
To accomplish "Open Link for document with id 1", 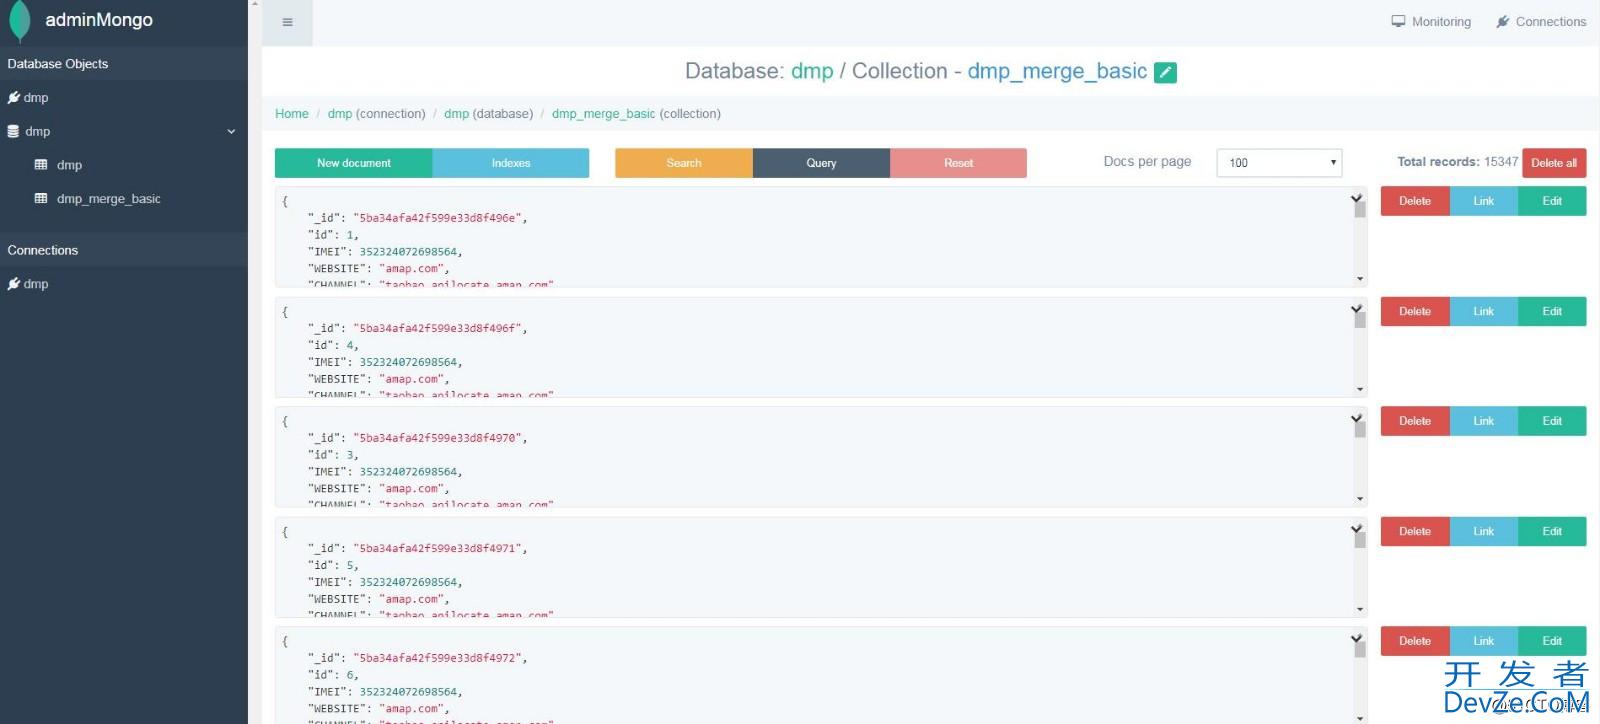I will click(1484, 201).
